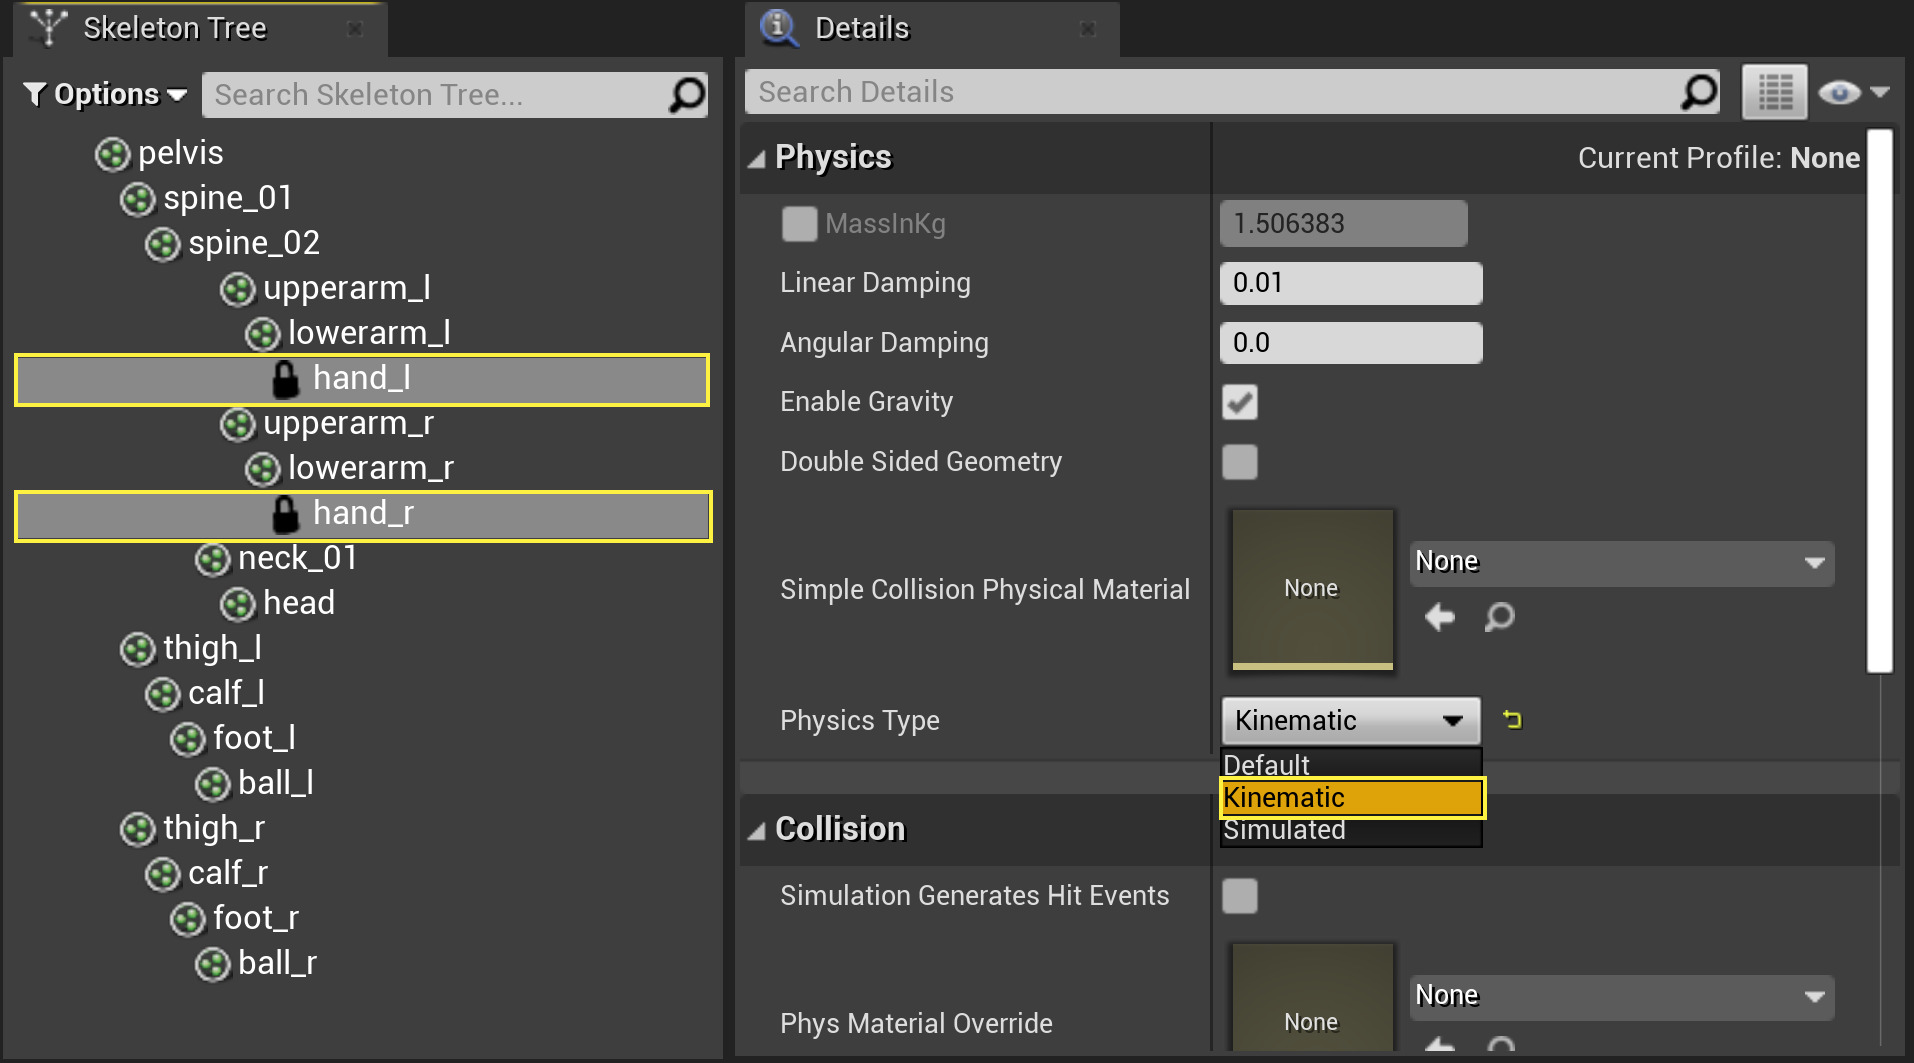Browse to Simple Collision material with magnifier icon

point(1499,617)
